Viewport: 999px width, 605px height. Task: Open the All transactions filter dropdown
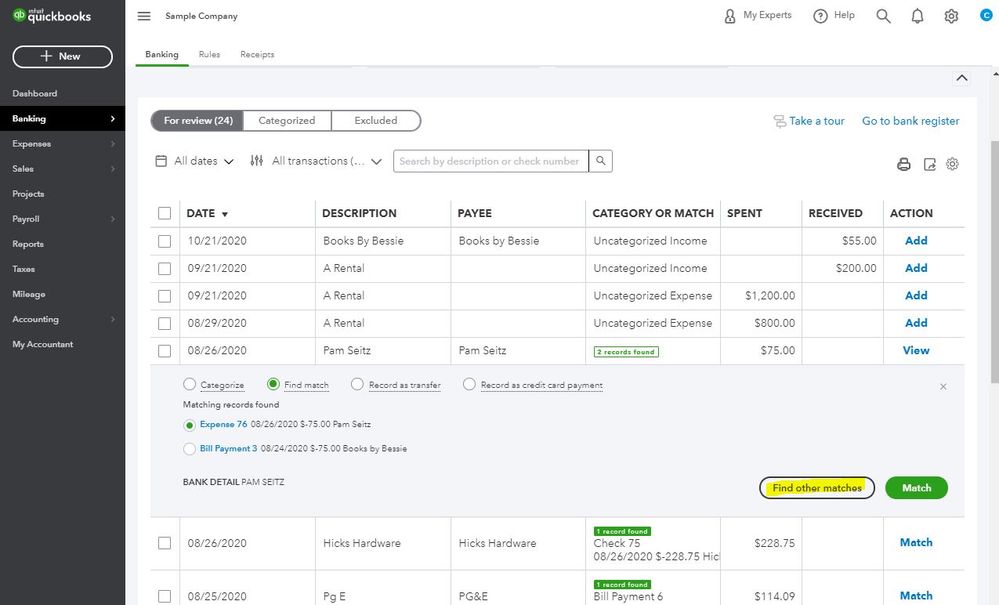click(x=317, y=161)
